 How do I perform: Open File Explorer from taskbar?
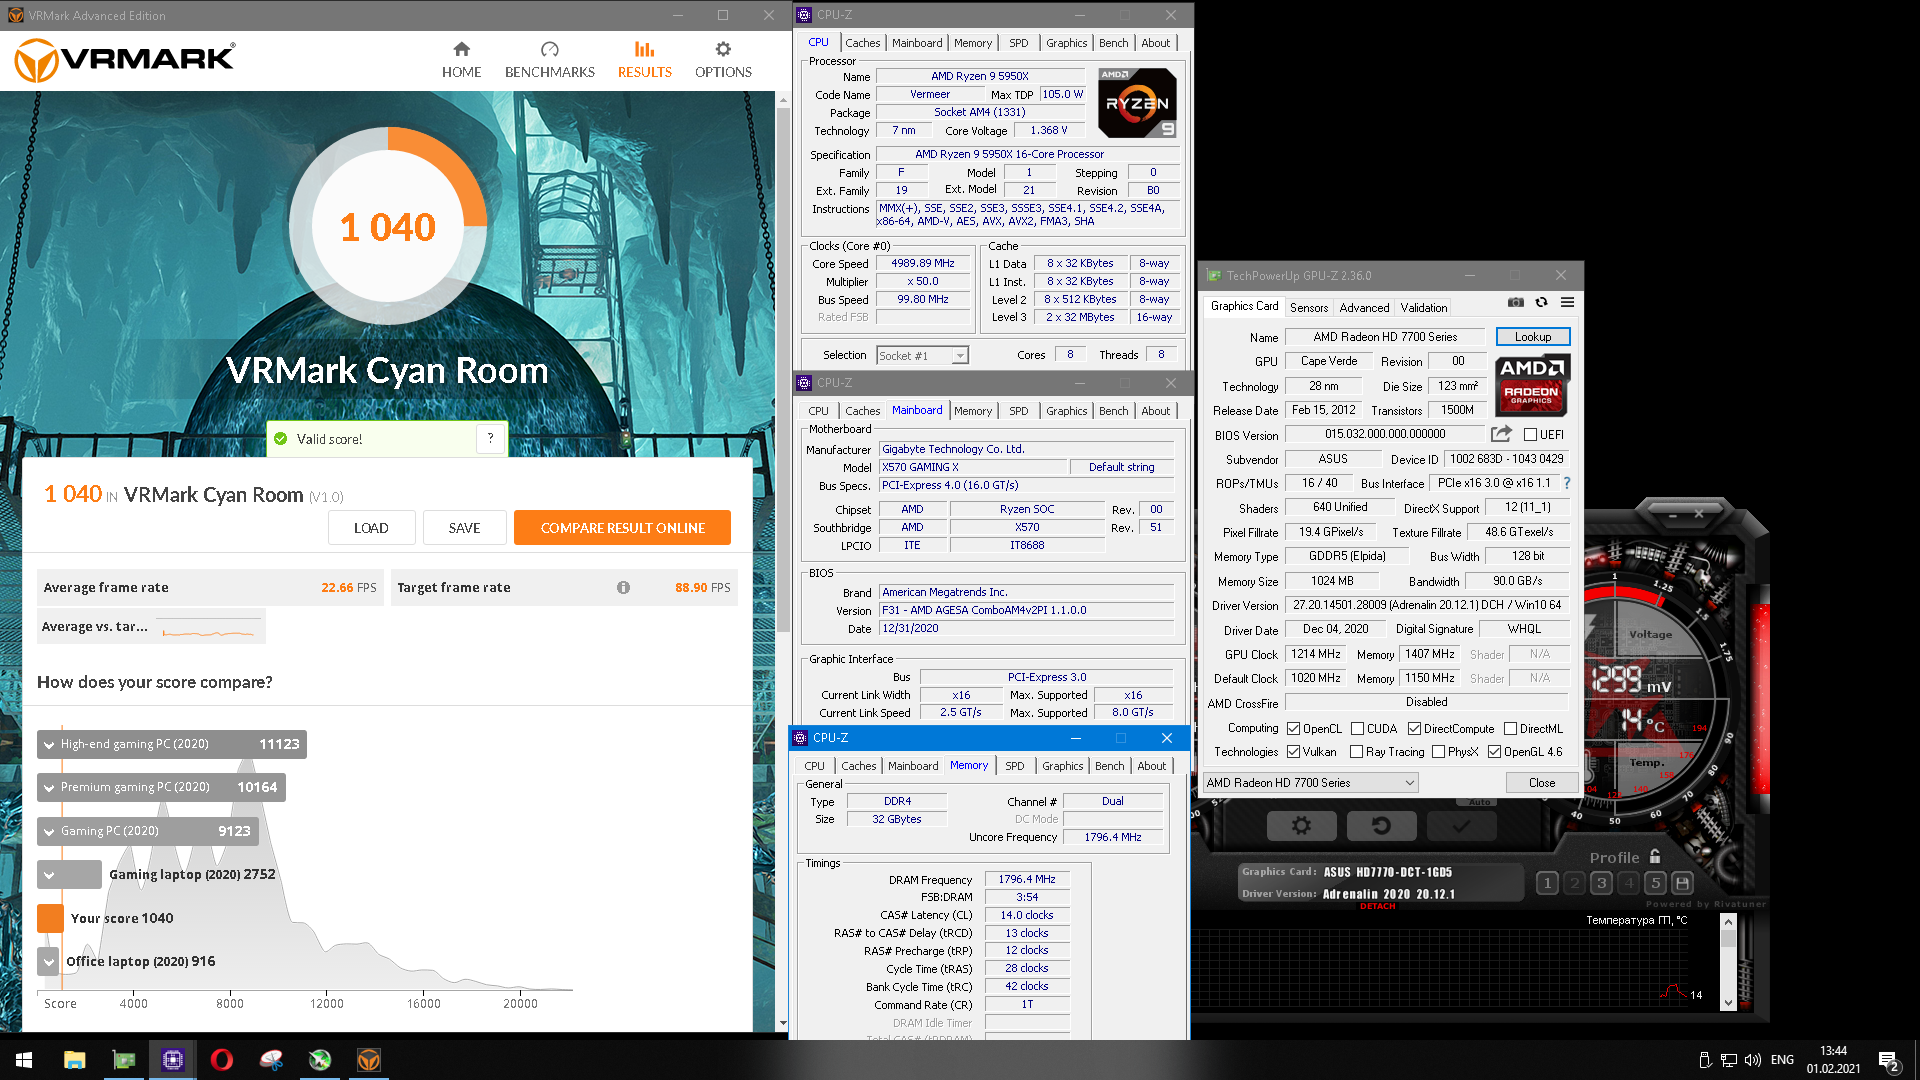tap(74, 1060)
